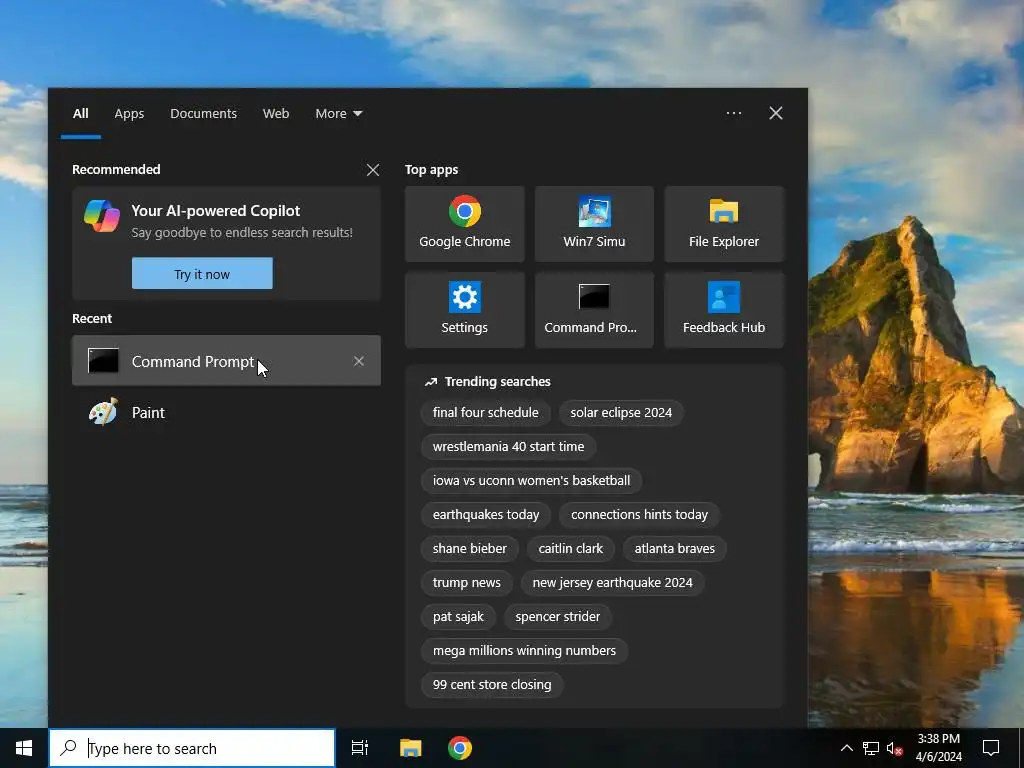This screenshot has width=1024, height=768.
Task: Select the 'shane bieber' chip
Action: tap(470, 549)
